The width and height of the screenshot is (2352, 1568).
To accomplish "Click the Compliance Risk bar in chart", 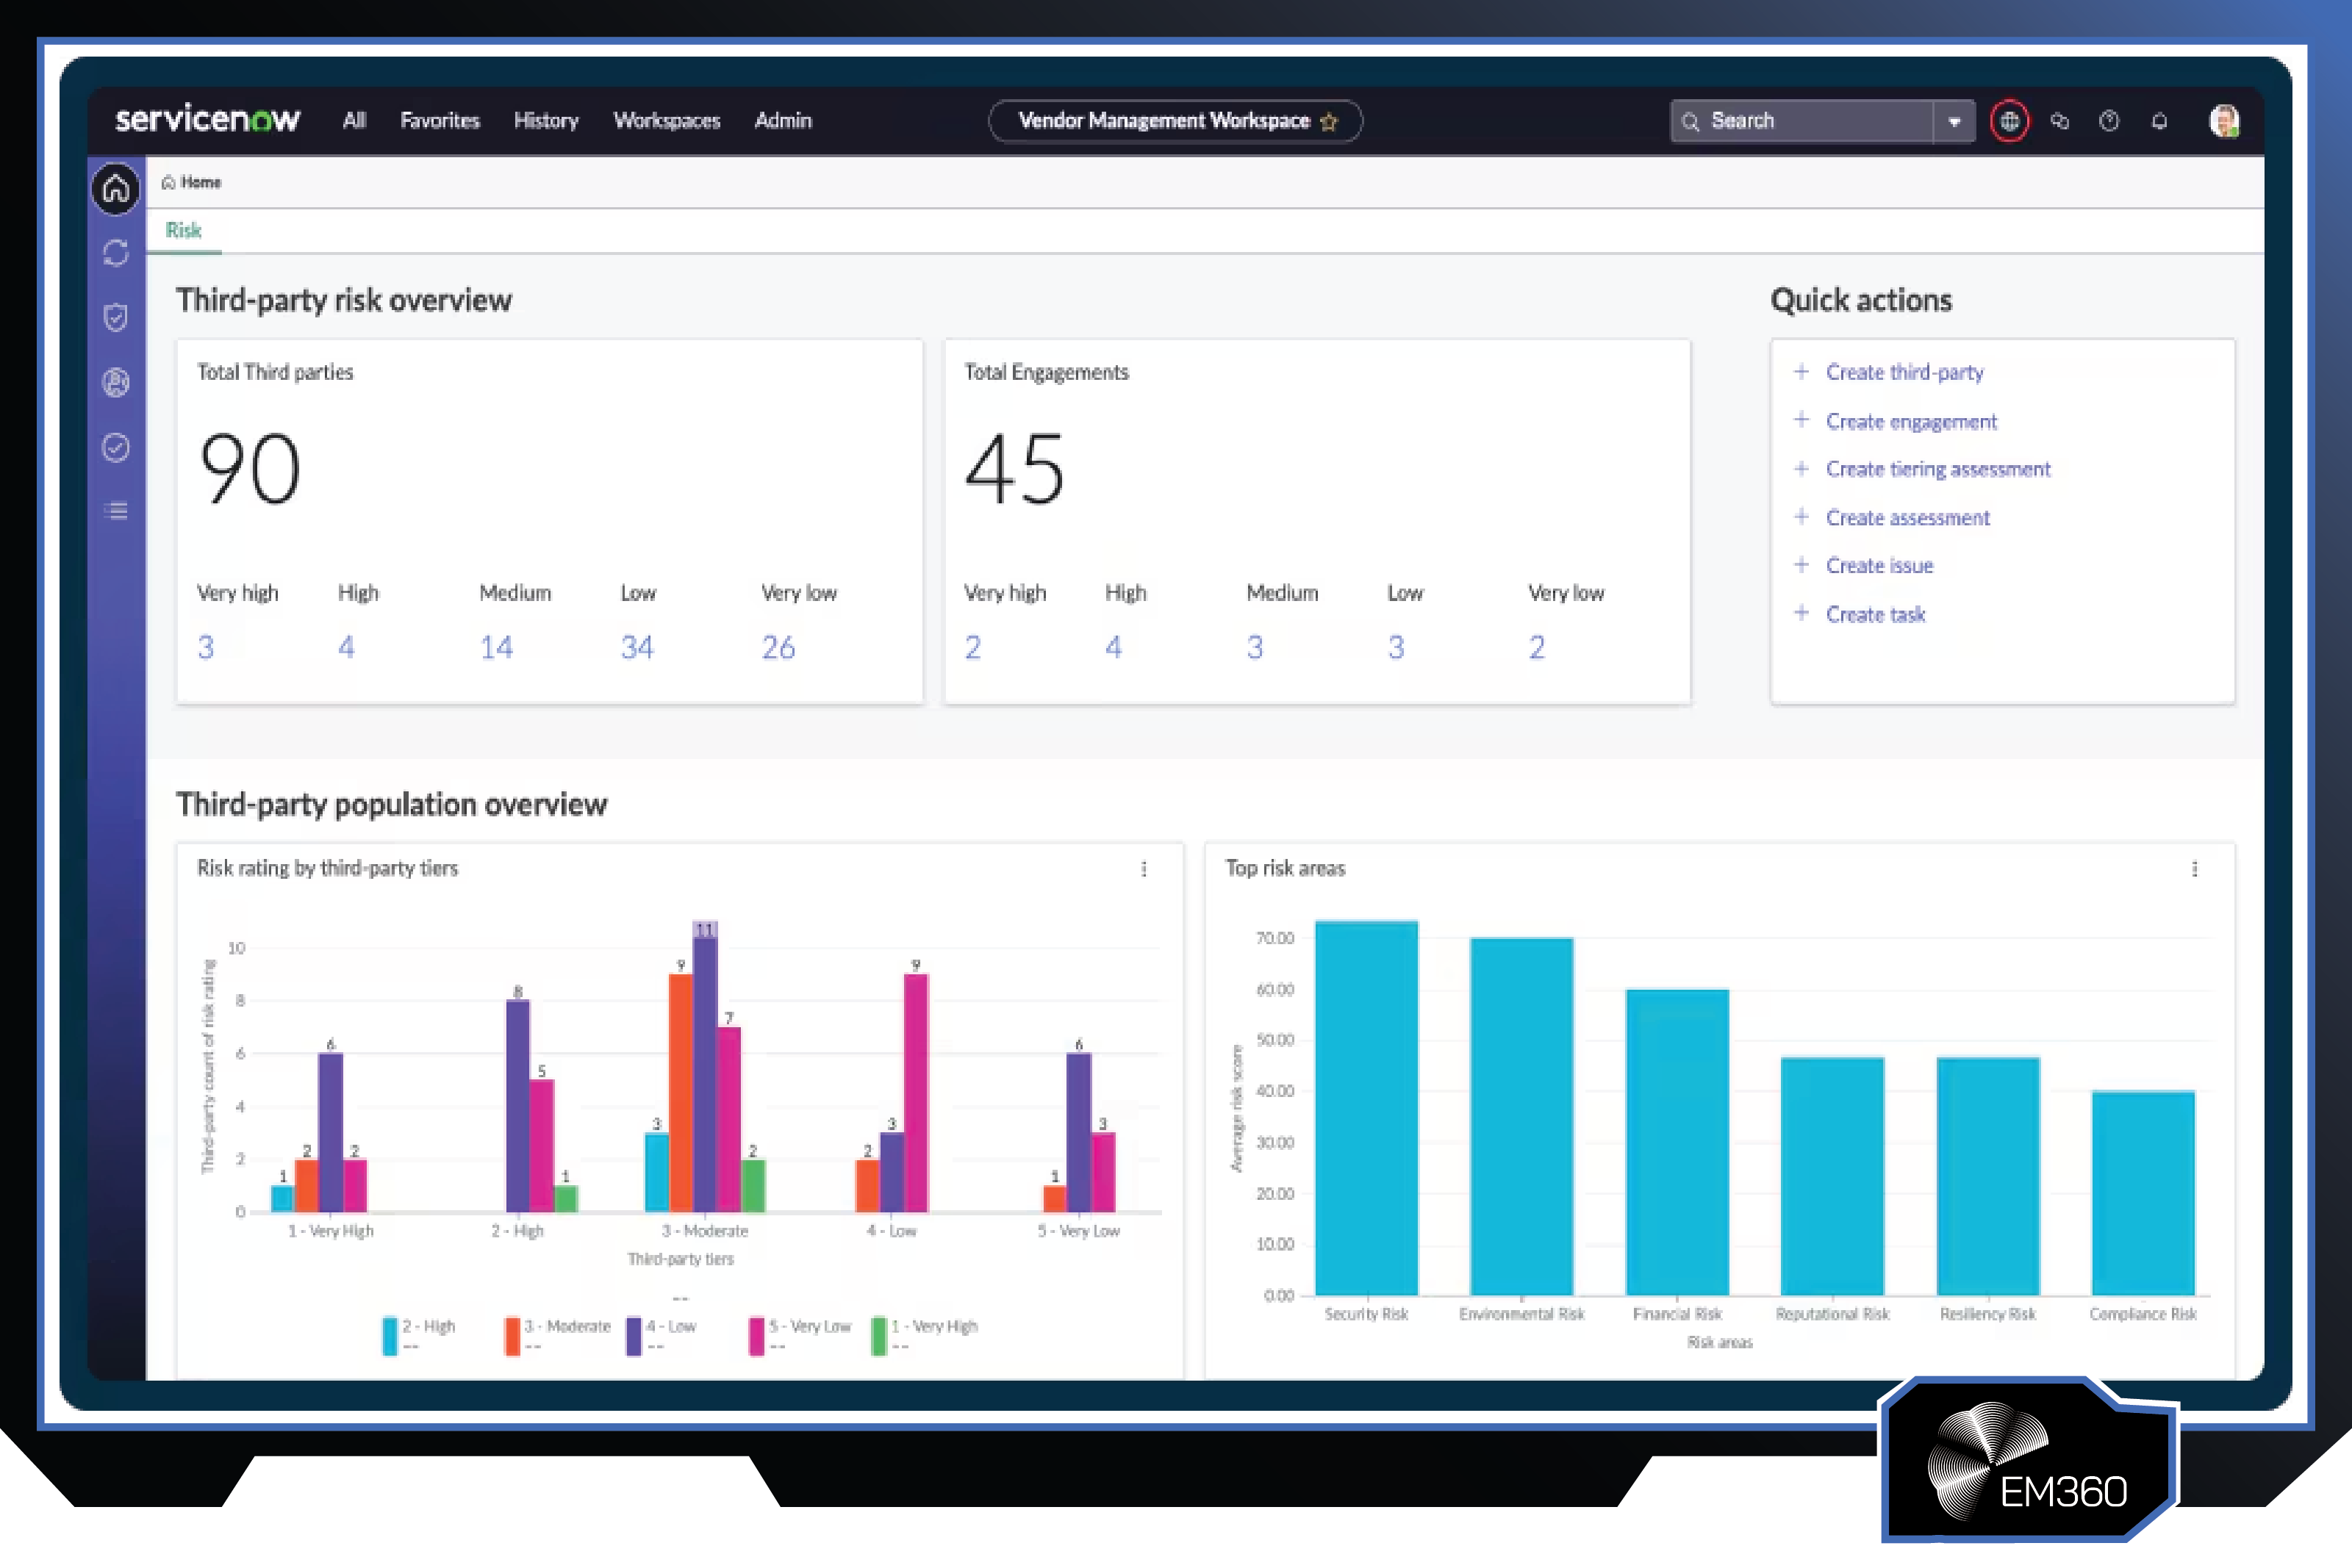I will click(2143, 1193).
